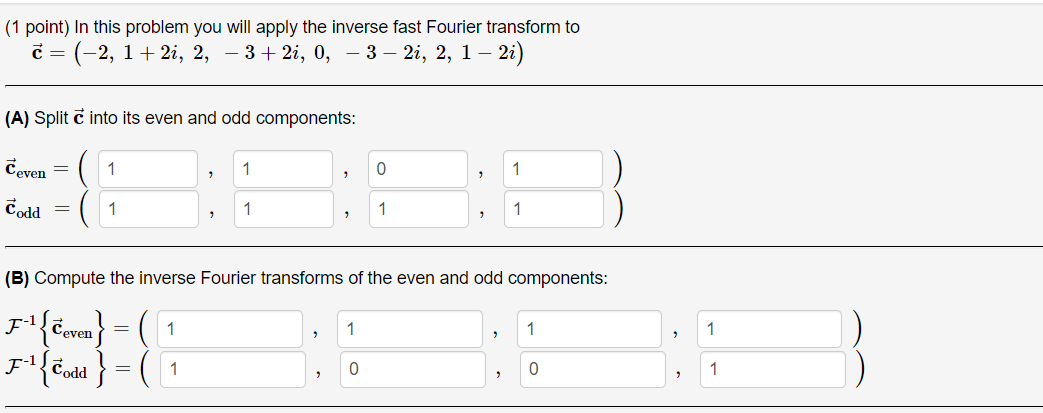This screenshot has height=413, width=1043.
Task: Click fourth box of inverse transform of c_odd
Action: click(x=773, y=369)
